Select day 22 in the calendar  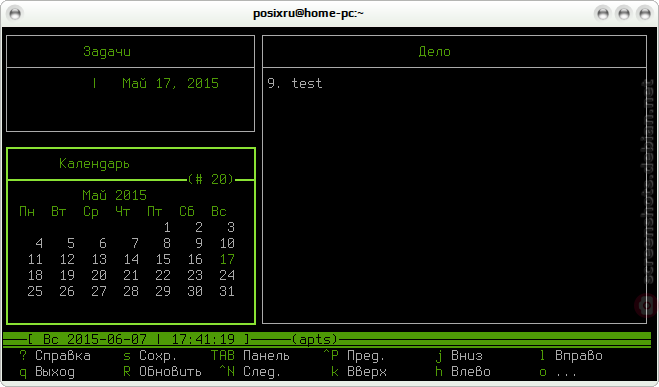pyautogui.click(x=163, y=275)
